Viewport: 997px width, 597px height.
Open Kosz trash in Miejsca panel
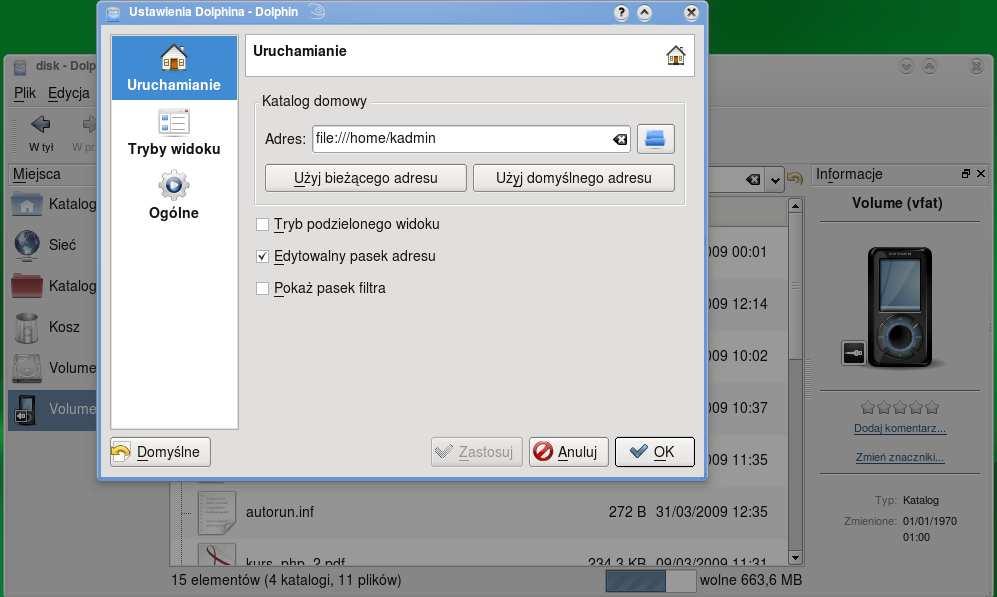53,327
